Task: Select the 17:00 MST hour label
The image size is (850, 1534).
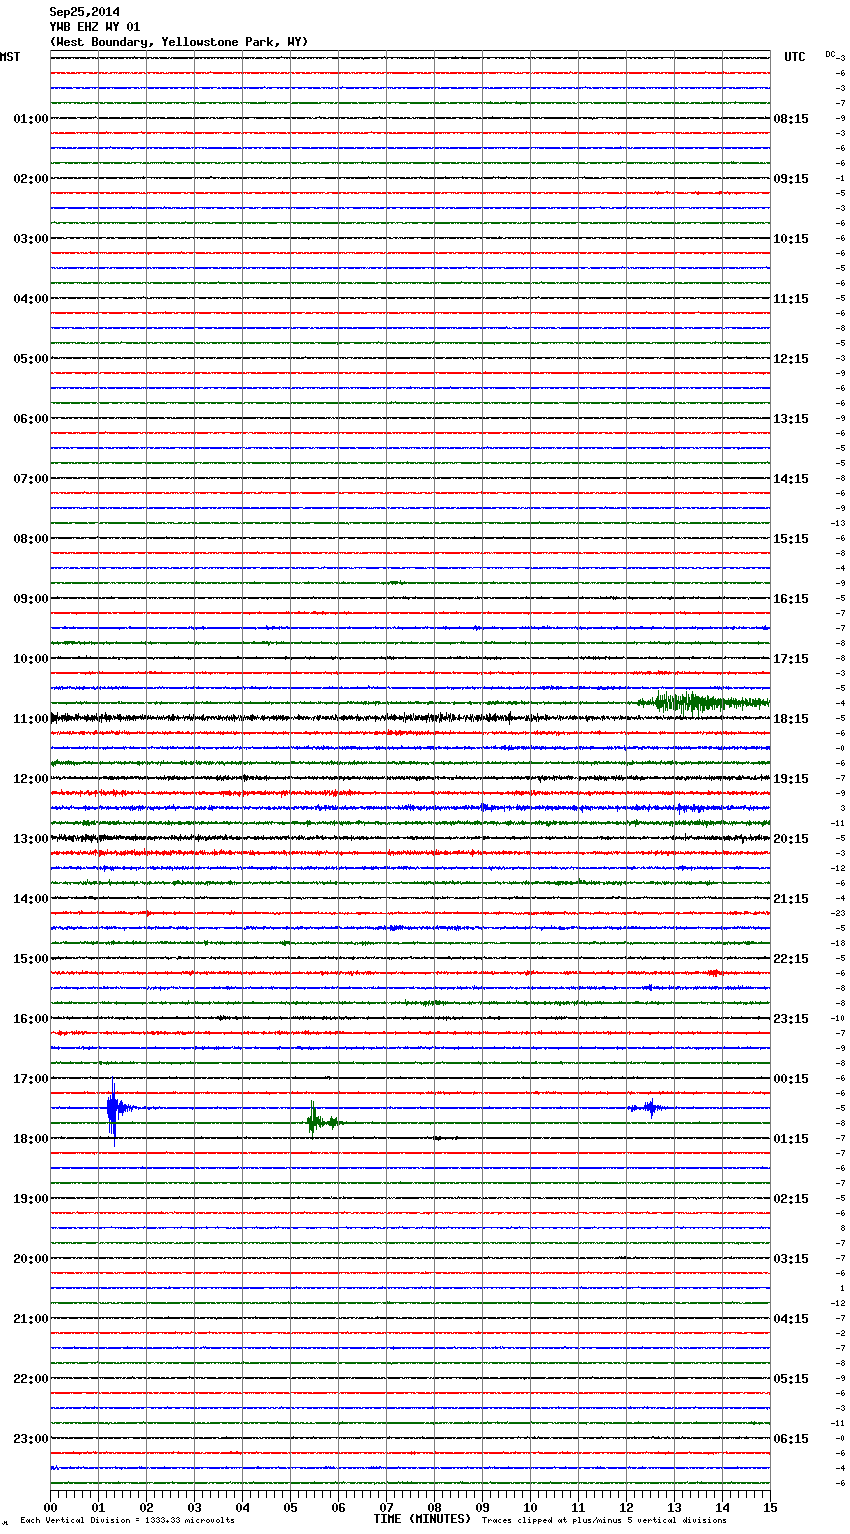Action: pos(31,1079)
